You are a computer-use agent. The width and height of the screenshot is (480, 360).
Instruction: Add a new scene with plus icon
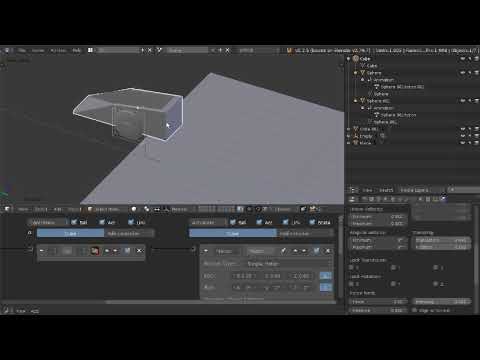[220, 50]
